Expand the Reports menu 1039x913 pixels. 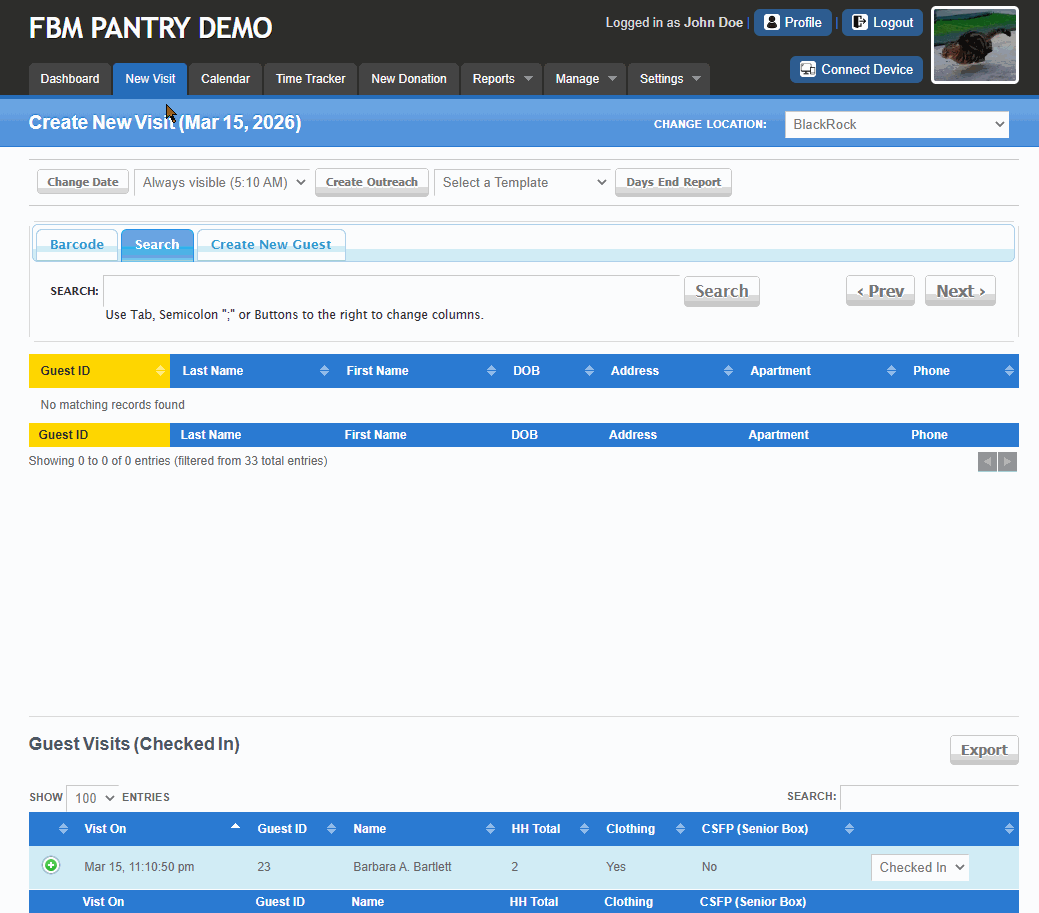pos(501,79)
